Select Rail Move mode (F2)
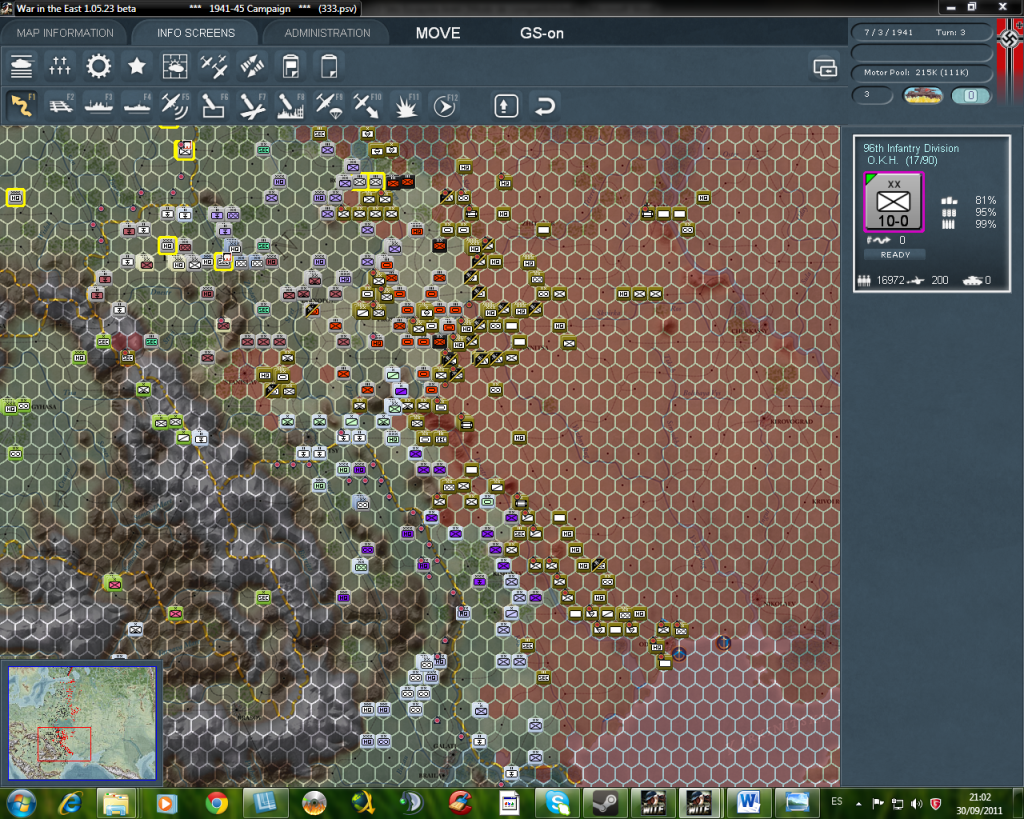 [x=61, y=105]
